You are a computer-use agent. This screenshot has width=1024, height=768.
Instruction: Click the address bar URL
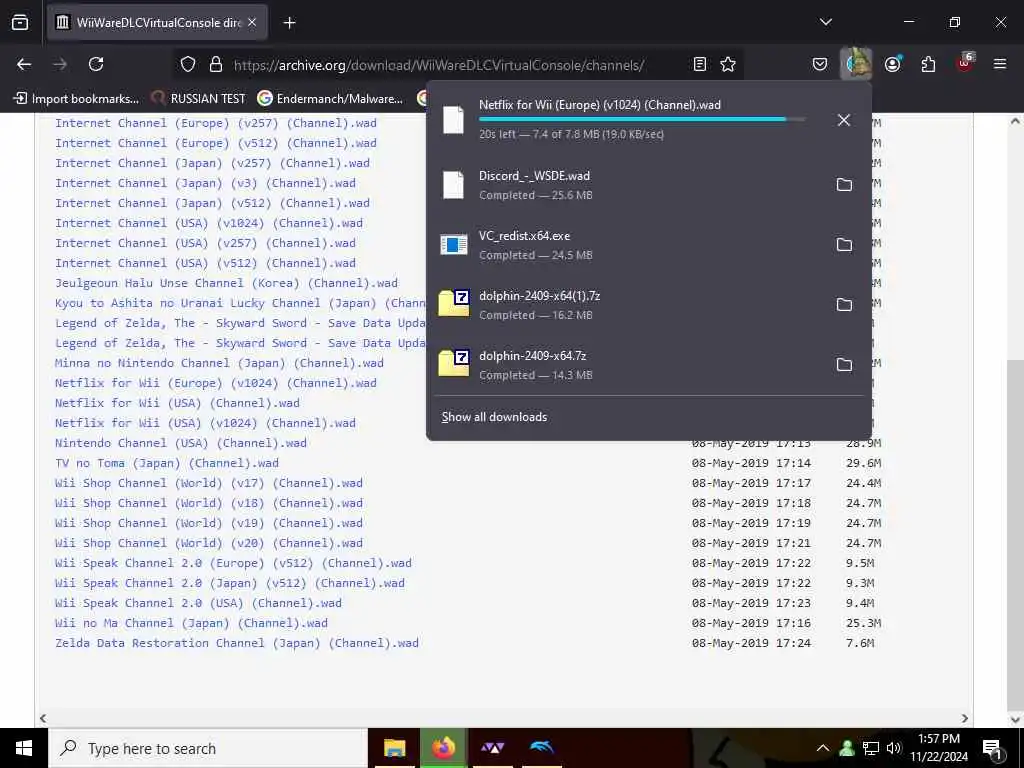coord(439,65)
